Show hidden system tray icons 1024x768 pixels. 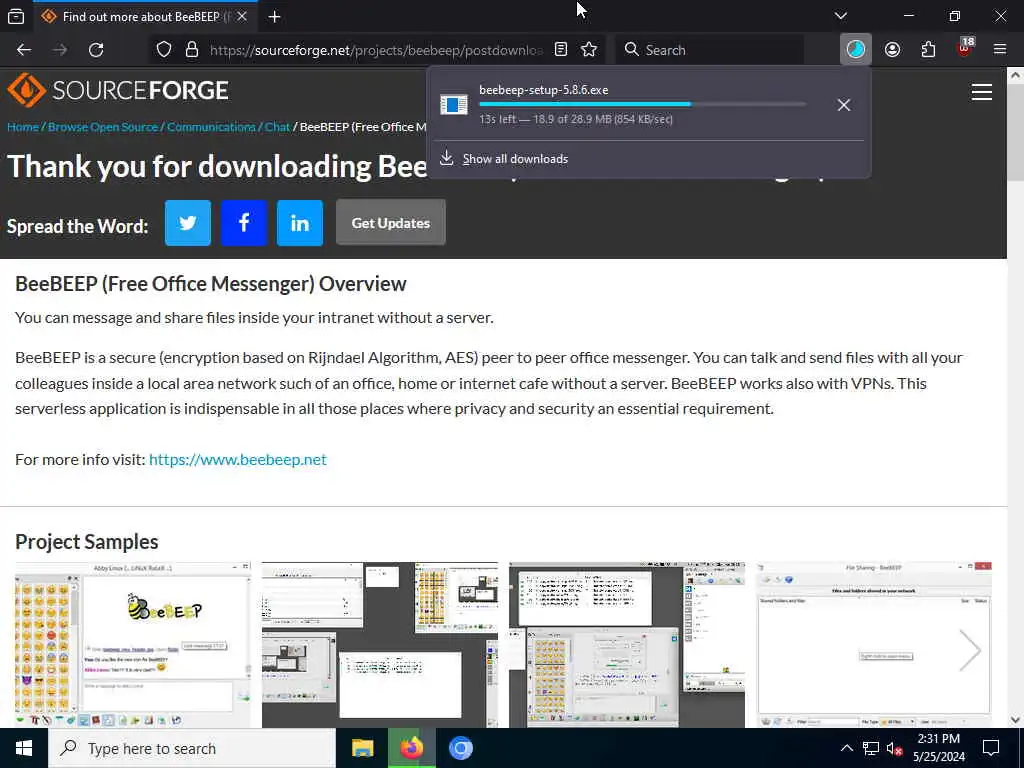coord(846,748)
